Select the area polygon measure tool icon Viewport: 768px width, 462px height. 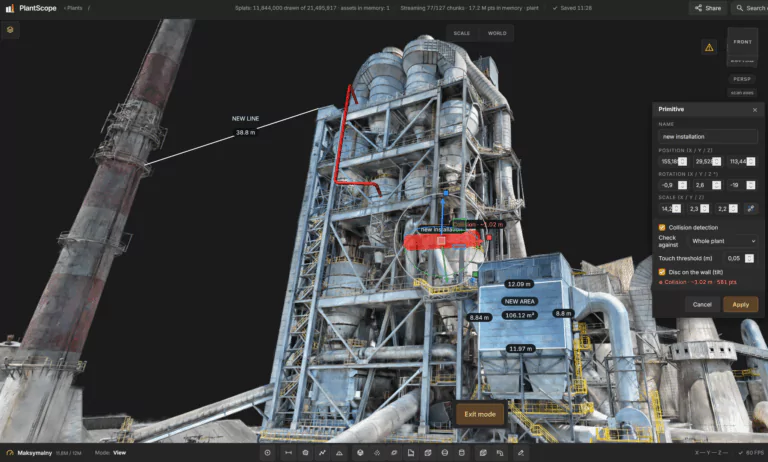(305, 453)
